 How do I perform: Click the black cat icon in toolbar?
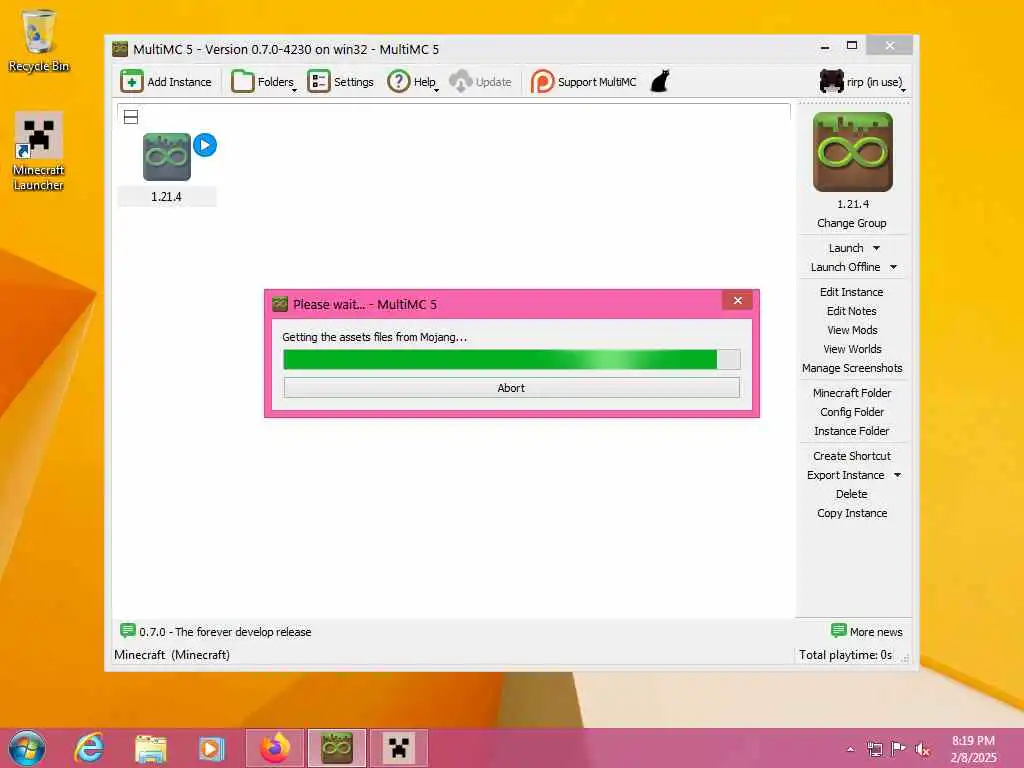point(660,82)
